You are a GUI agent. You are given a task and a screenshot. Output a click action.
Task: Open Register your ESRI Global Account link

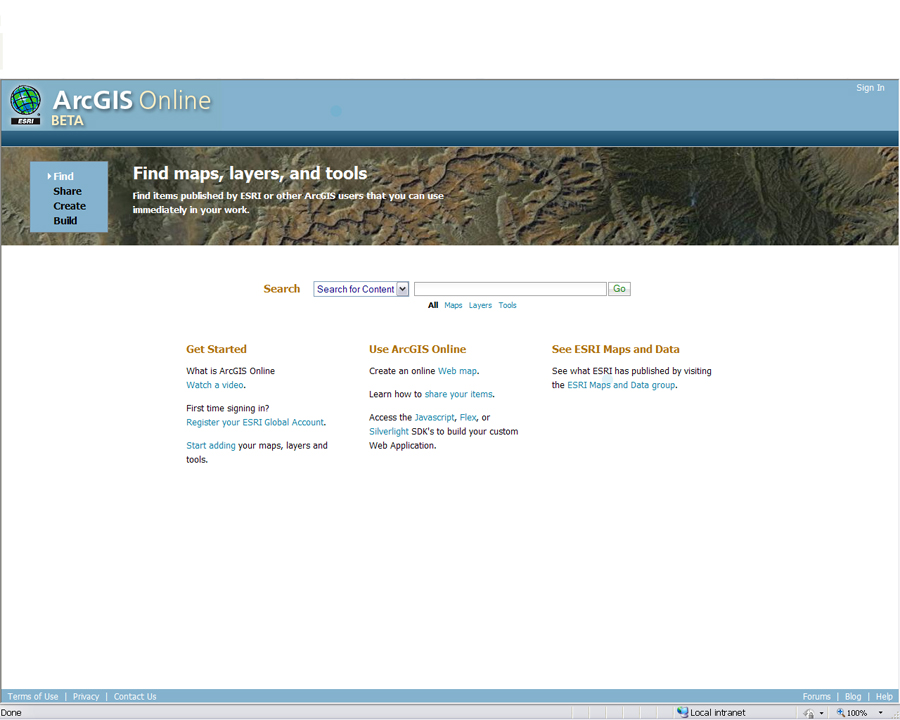tap(255, 422)
